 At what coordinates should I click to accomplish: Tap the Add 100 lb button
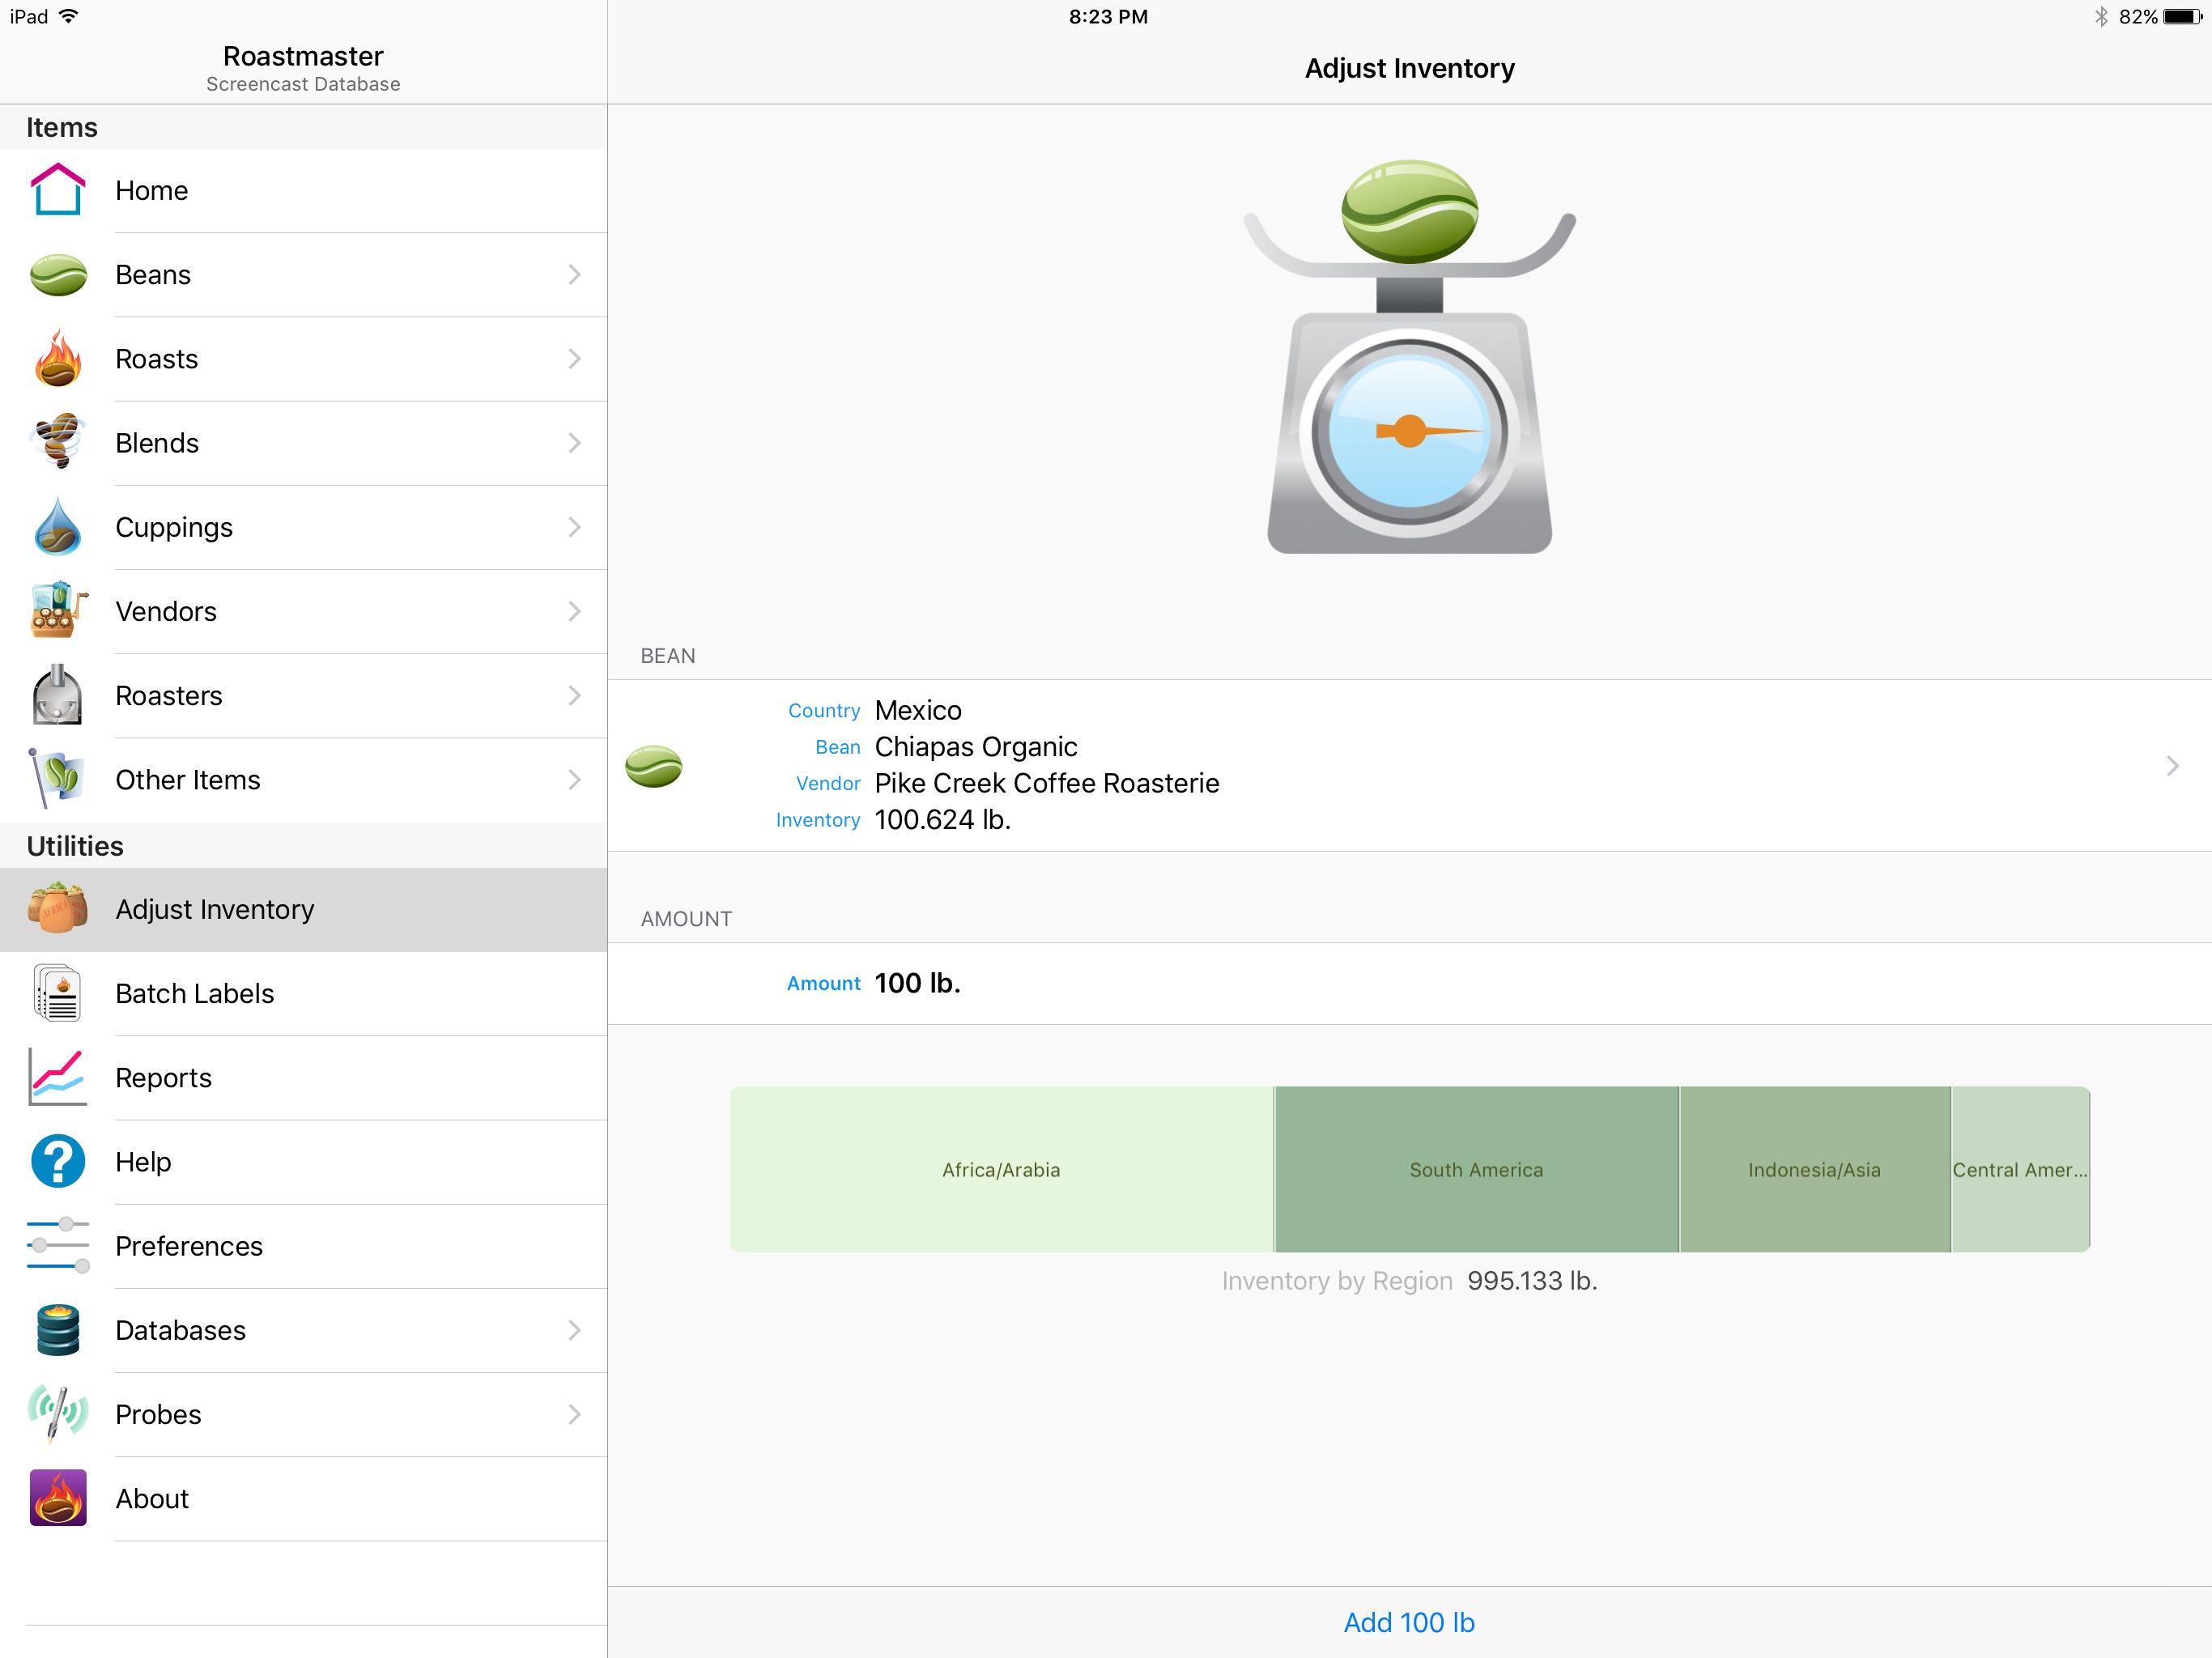click(1408, 1622)
